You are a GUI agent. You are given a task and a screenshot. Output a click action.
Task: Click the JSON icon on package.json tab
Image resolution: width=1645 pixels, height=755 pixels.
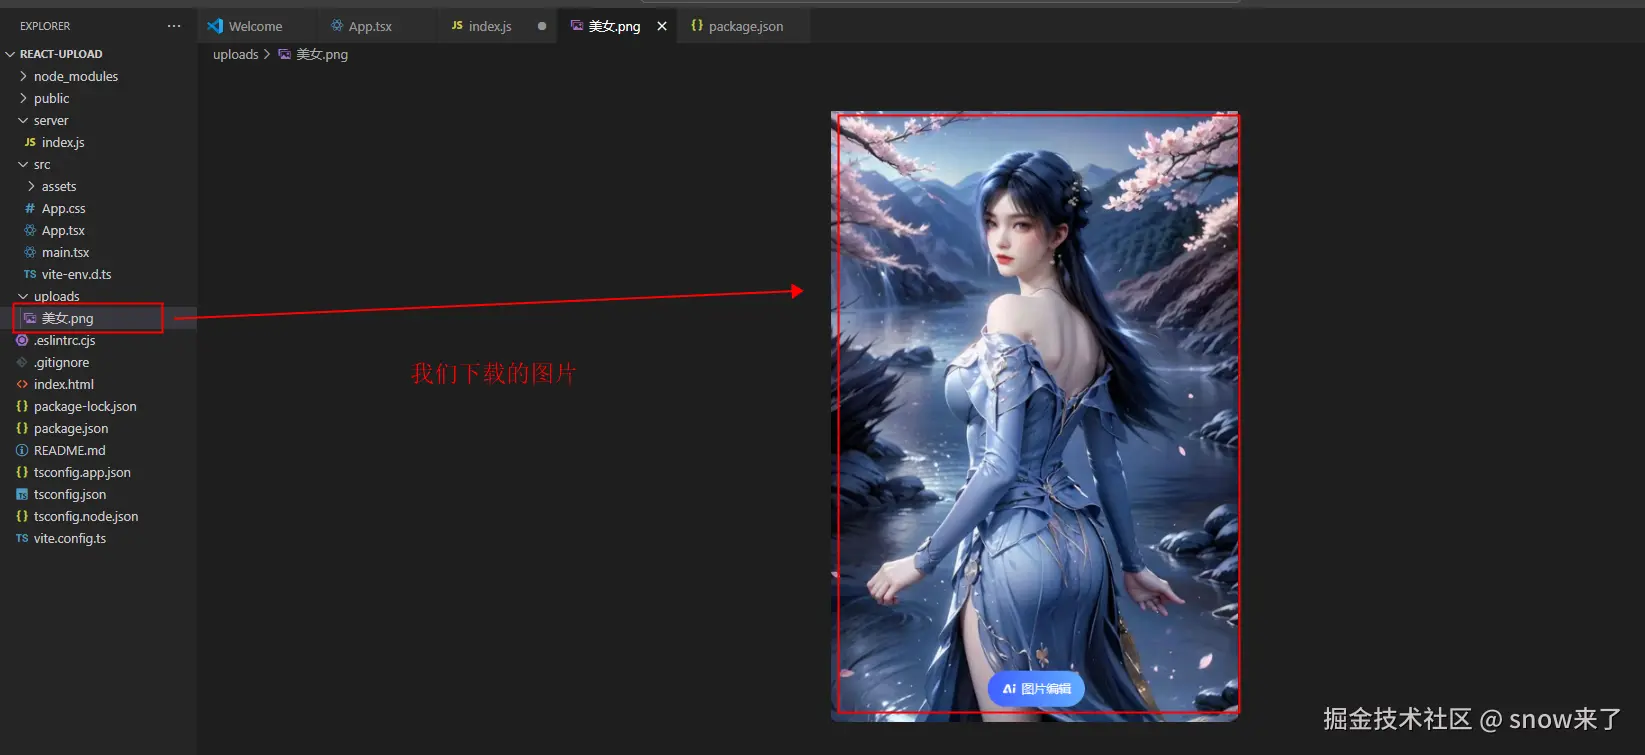coord(697,25)
